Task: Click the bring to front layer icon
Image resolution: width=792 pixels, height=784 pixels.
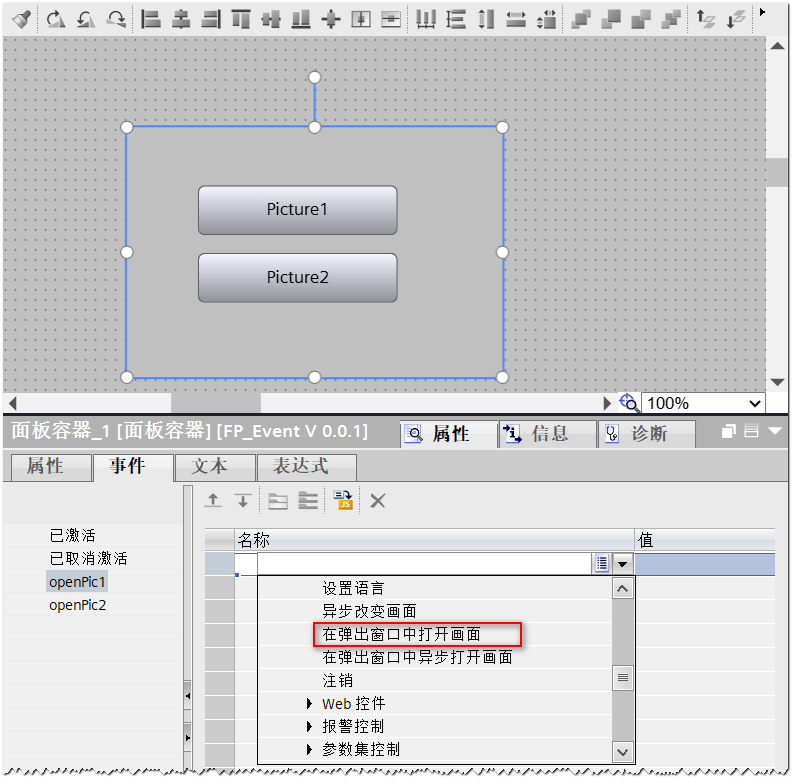Action: coord(582,18)
